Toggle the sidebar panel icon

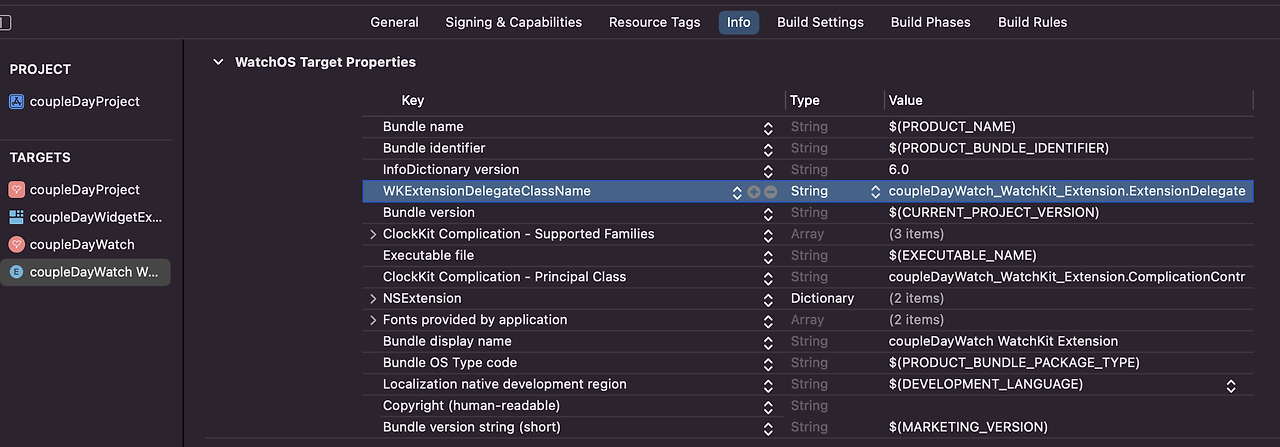(x=4, y=21)
